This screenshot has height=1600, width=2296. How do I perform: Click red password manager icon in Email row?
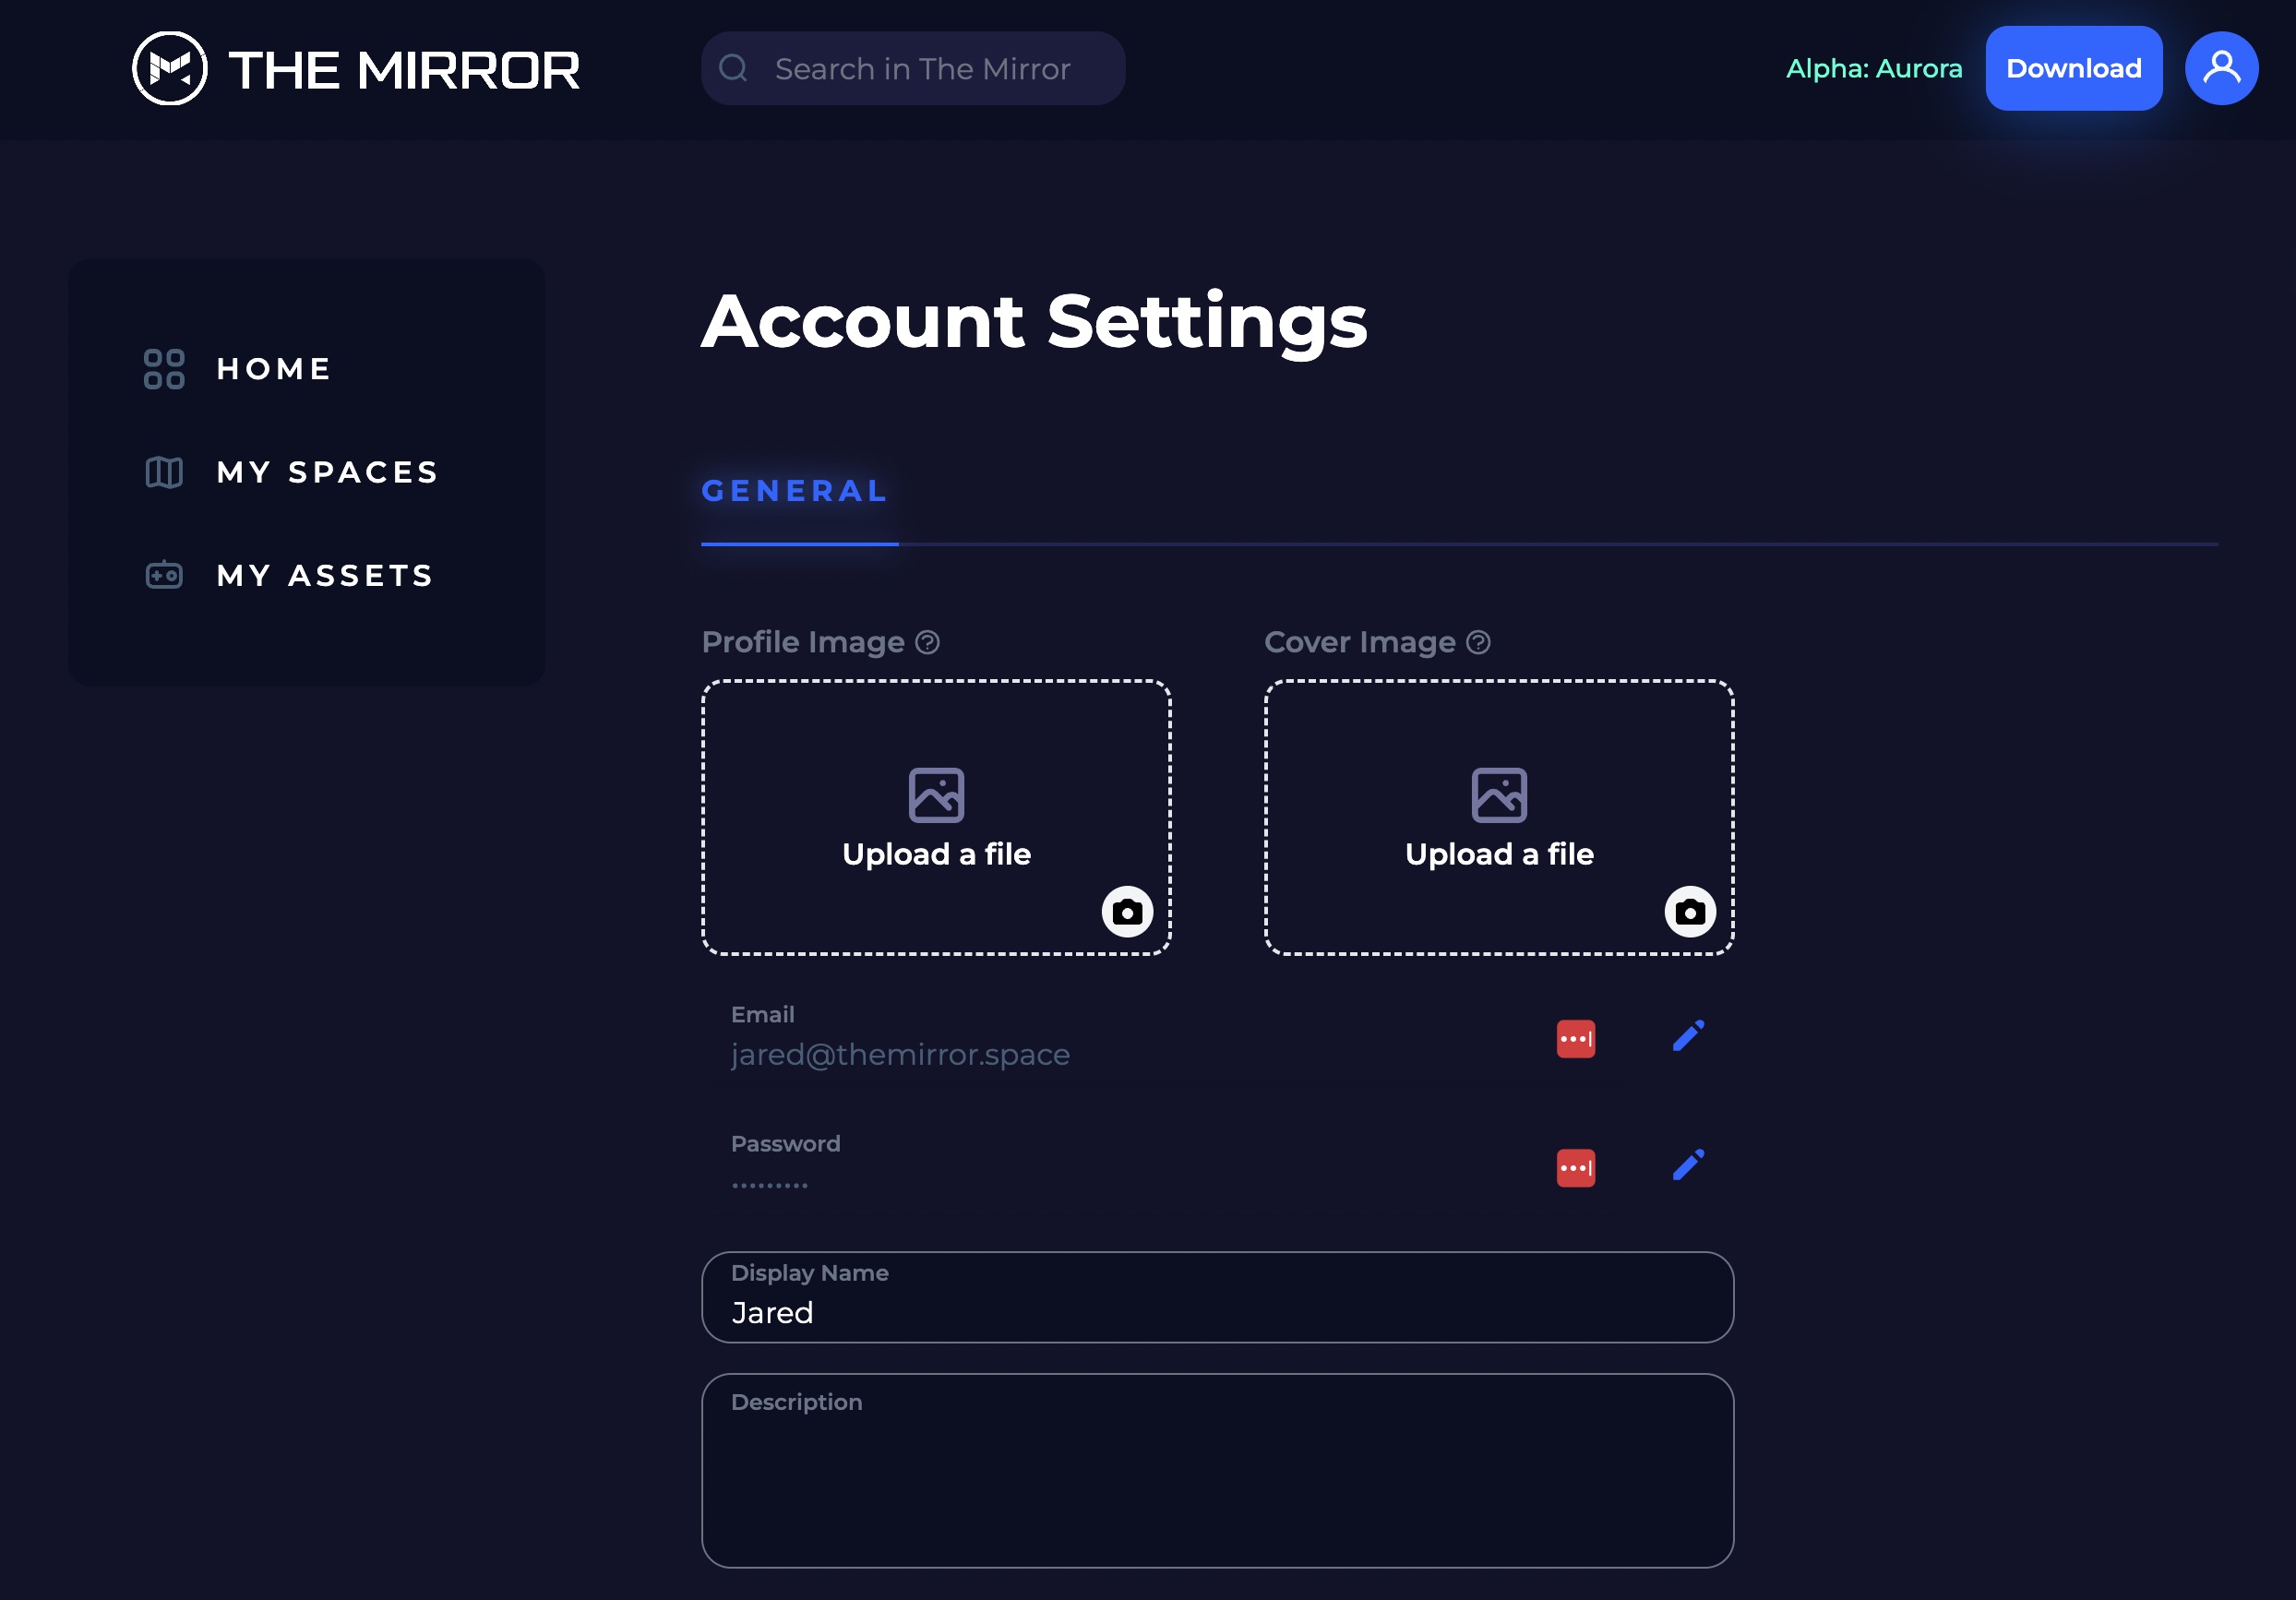1575,1039
